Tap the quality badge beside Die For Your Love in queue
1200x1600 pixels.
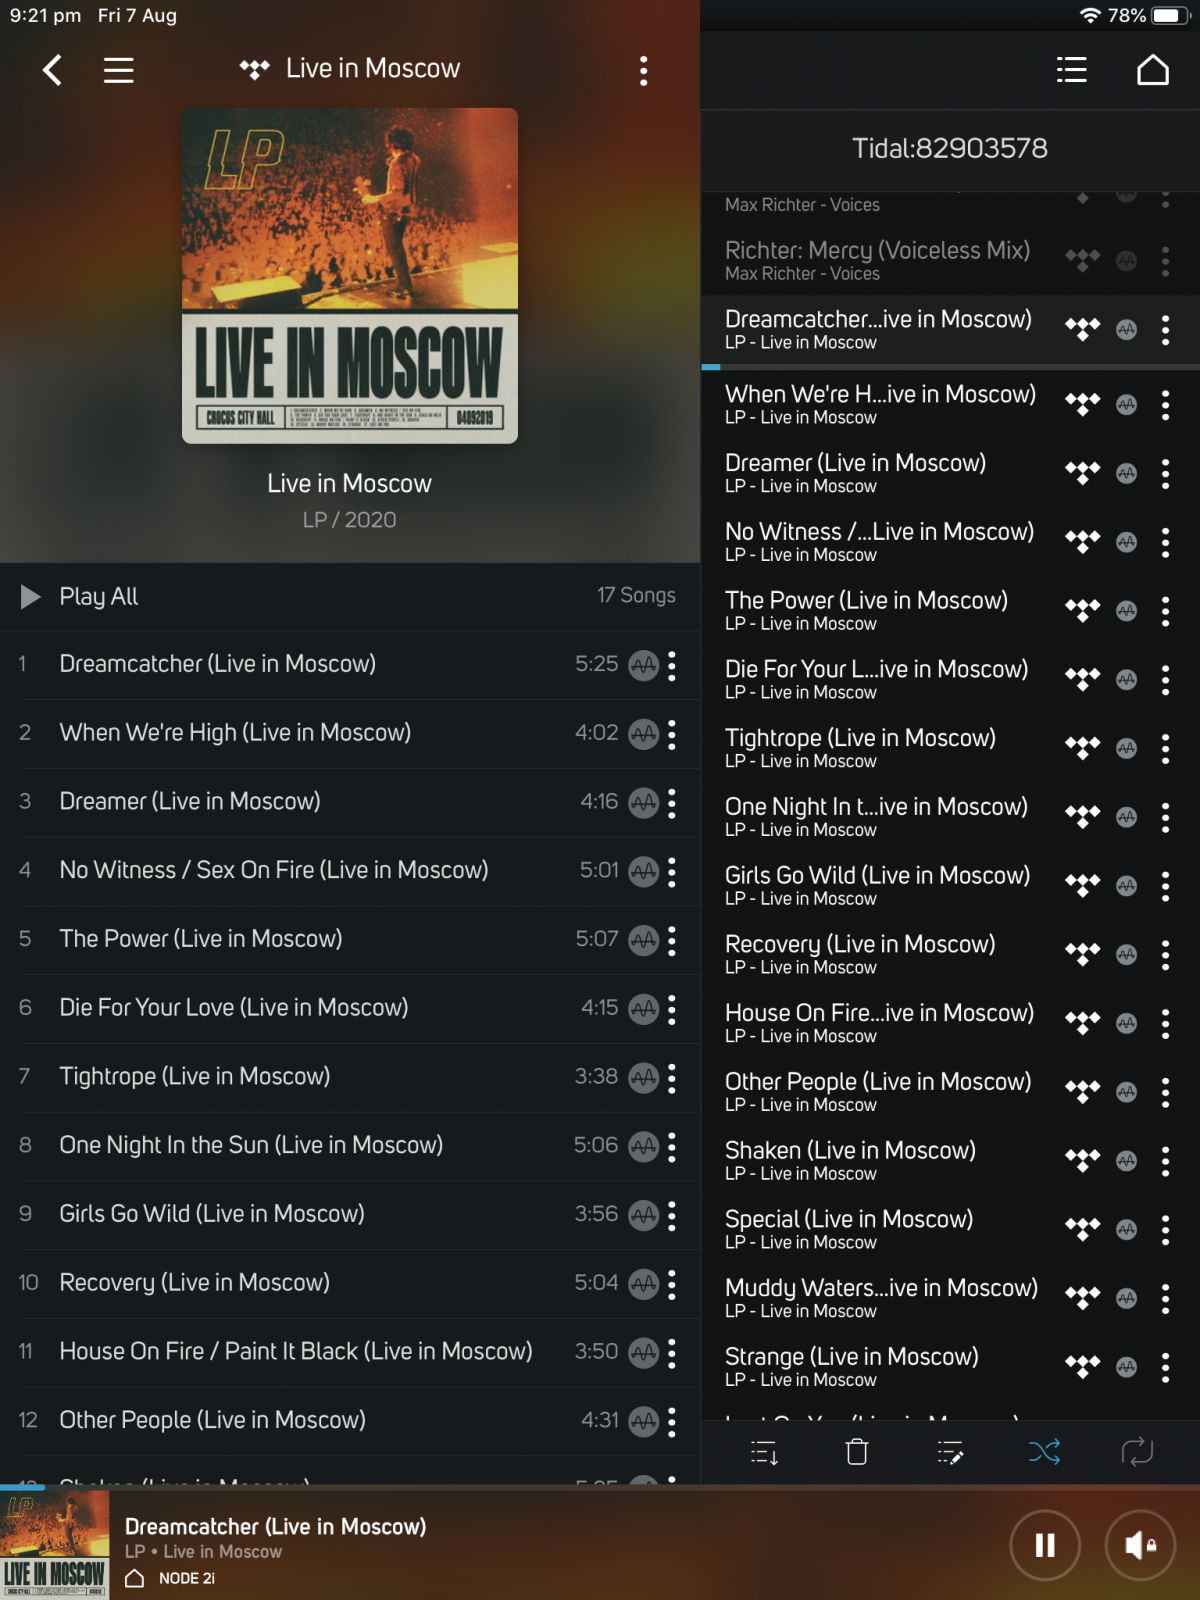tap(1127, 679)
